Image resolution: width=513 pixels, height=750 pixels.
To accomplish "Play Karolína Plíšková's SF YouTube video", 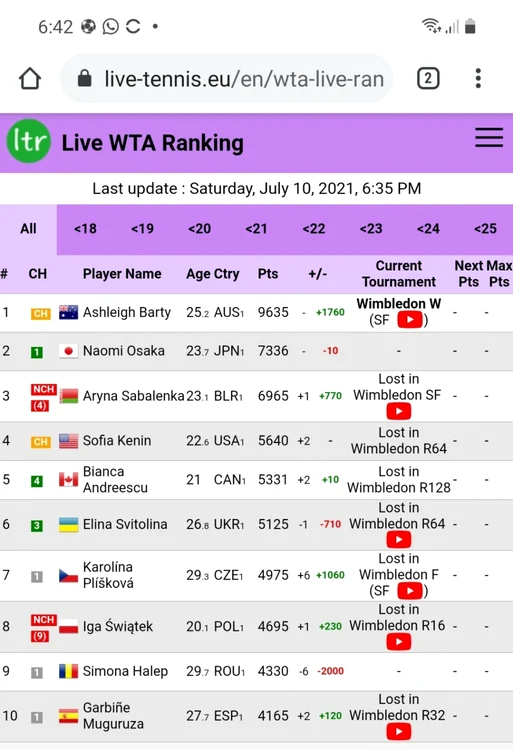I will 410,591.
